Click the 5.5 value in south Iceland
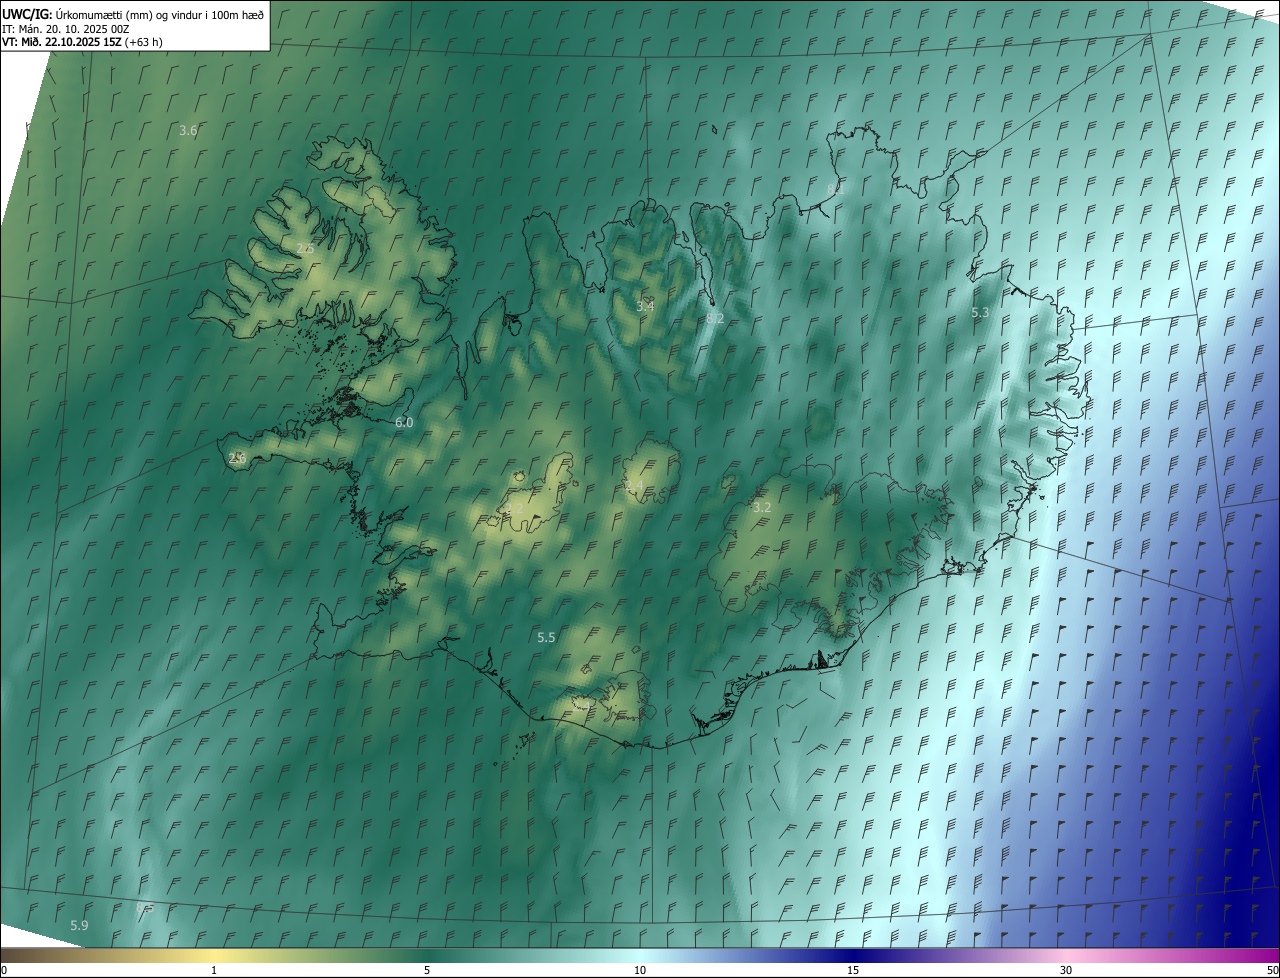Screen dimensions: 1280x978 [x=546, y=638]
